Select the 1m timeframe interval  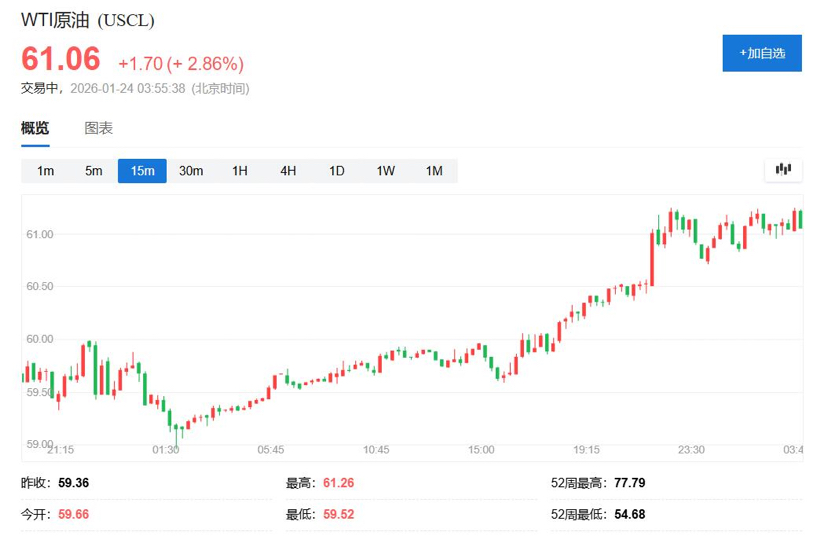[x=46, y=171]
